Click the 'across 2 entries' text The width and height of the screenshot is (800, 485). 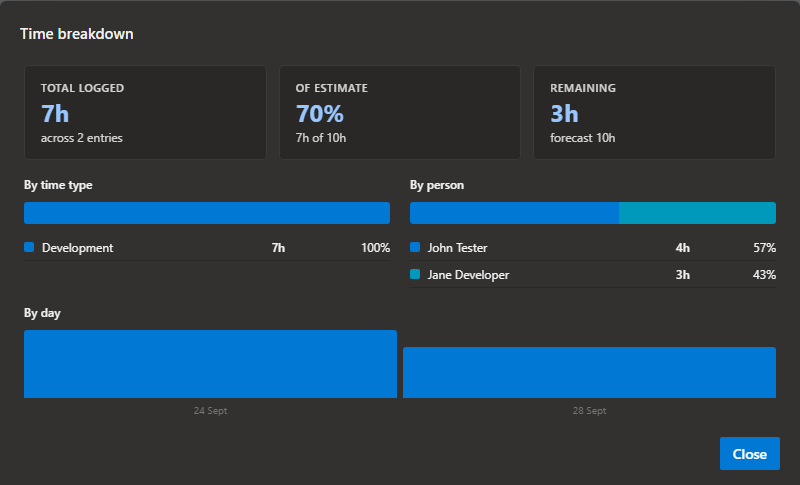[82, 138]
